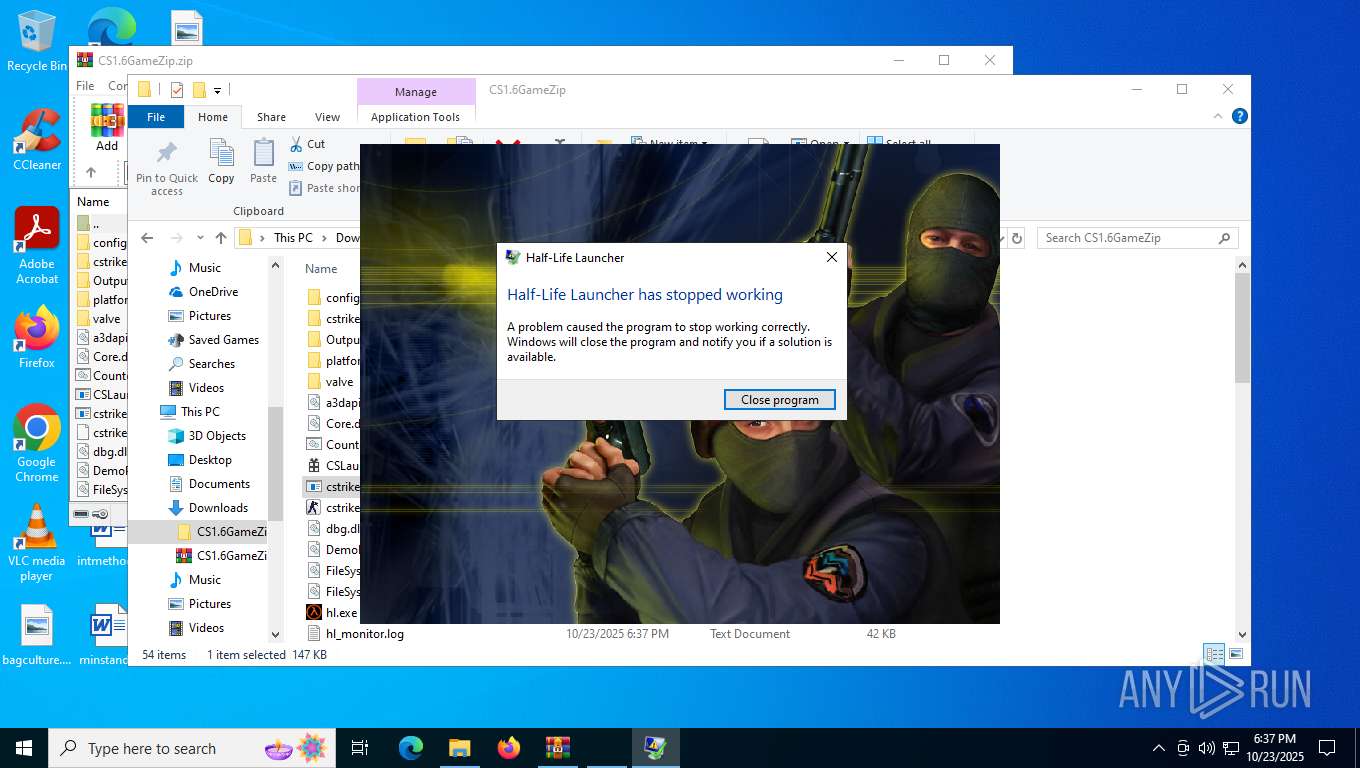This screenshot has width=1360, height=768.
Task: Click Add button in WinRAR toolbar
Action: click(x=107, y=128)
